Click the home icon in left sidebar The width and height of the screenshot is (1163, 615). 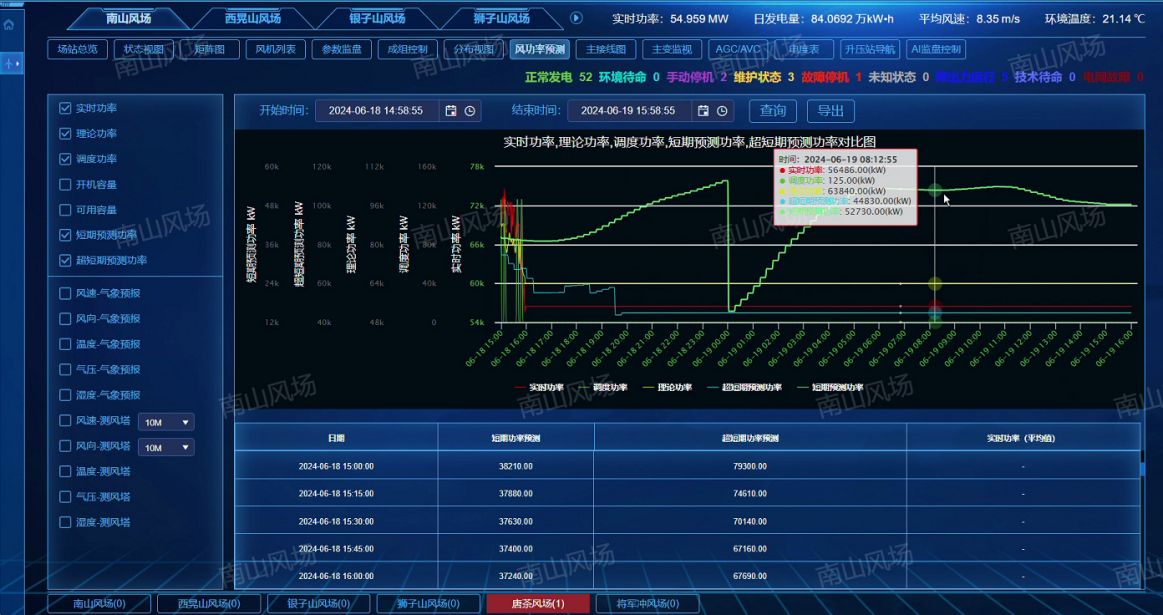click(x=9, y=25)
